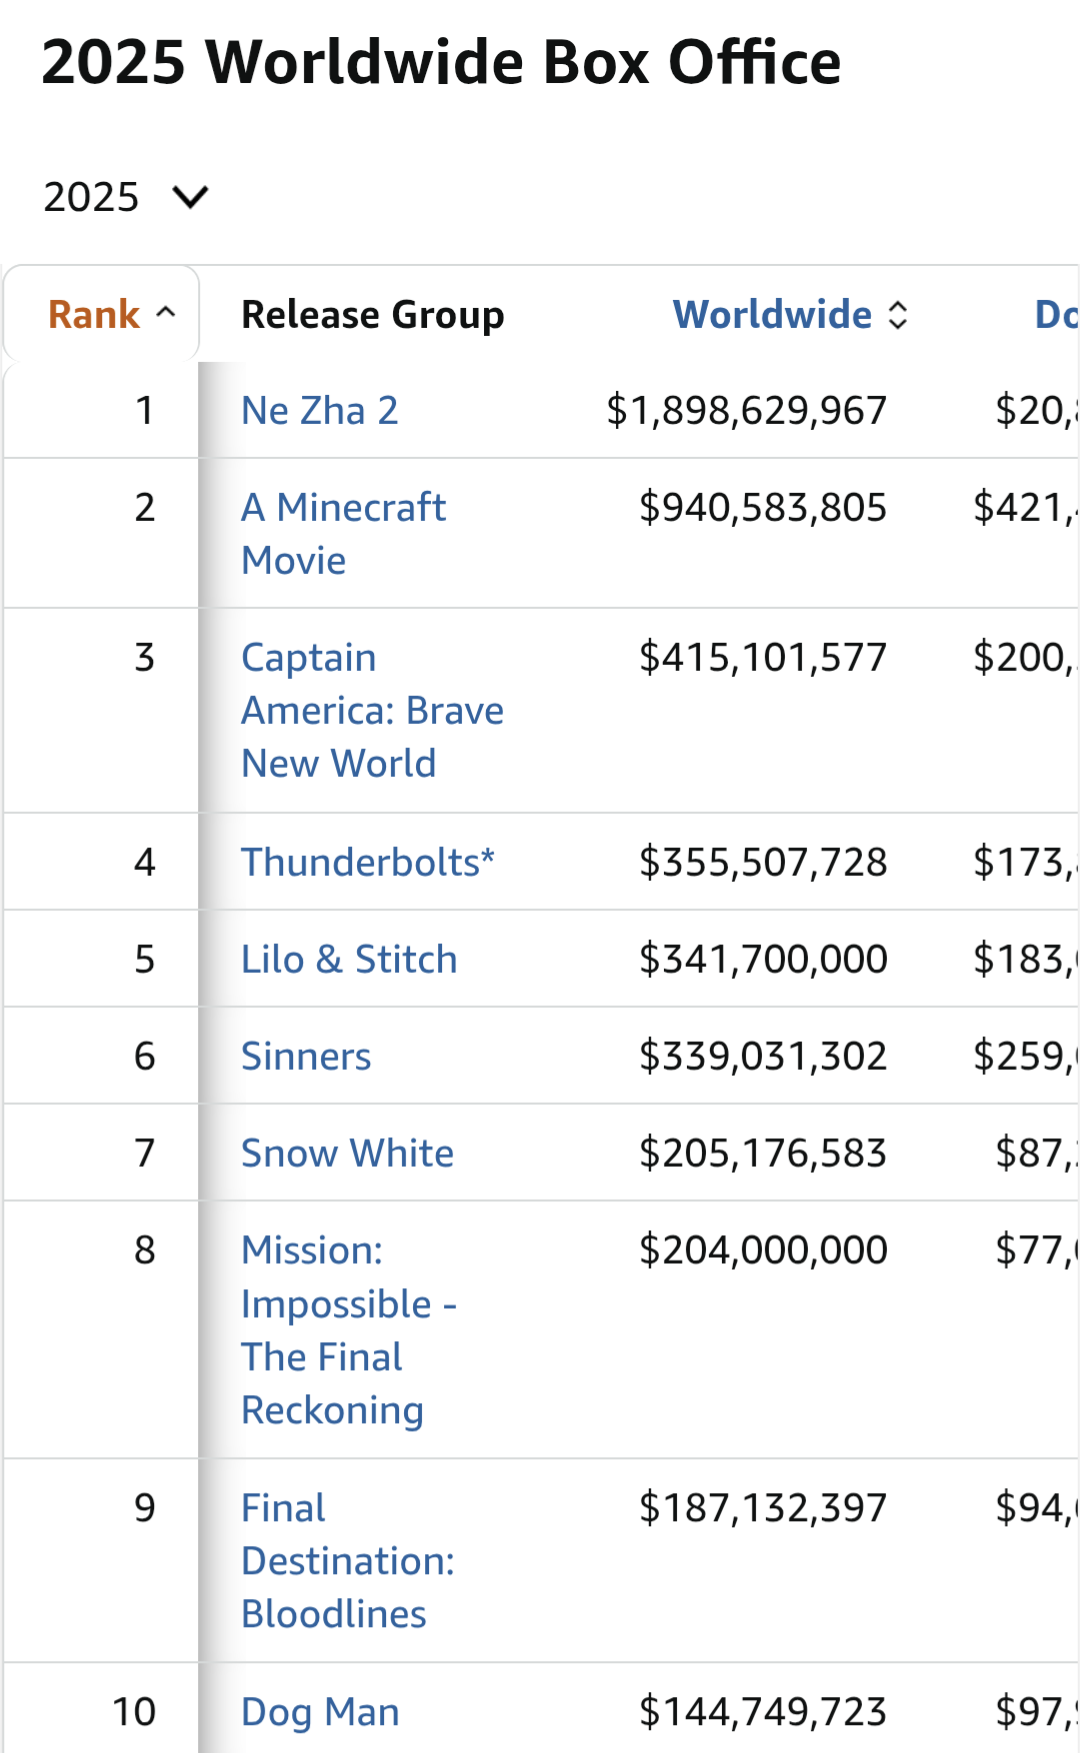Click the Worldwide sort arrows icon

tap(898, 314)
